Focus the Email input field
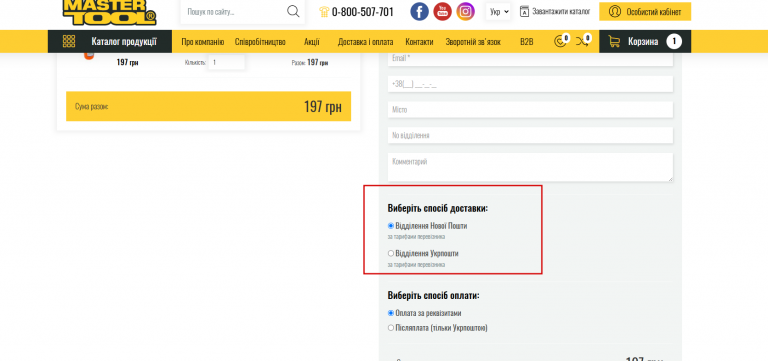Viewport: 768px width, 361px height. [530, 59]
